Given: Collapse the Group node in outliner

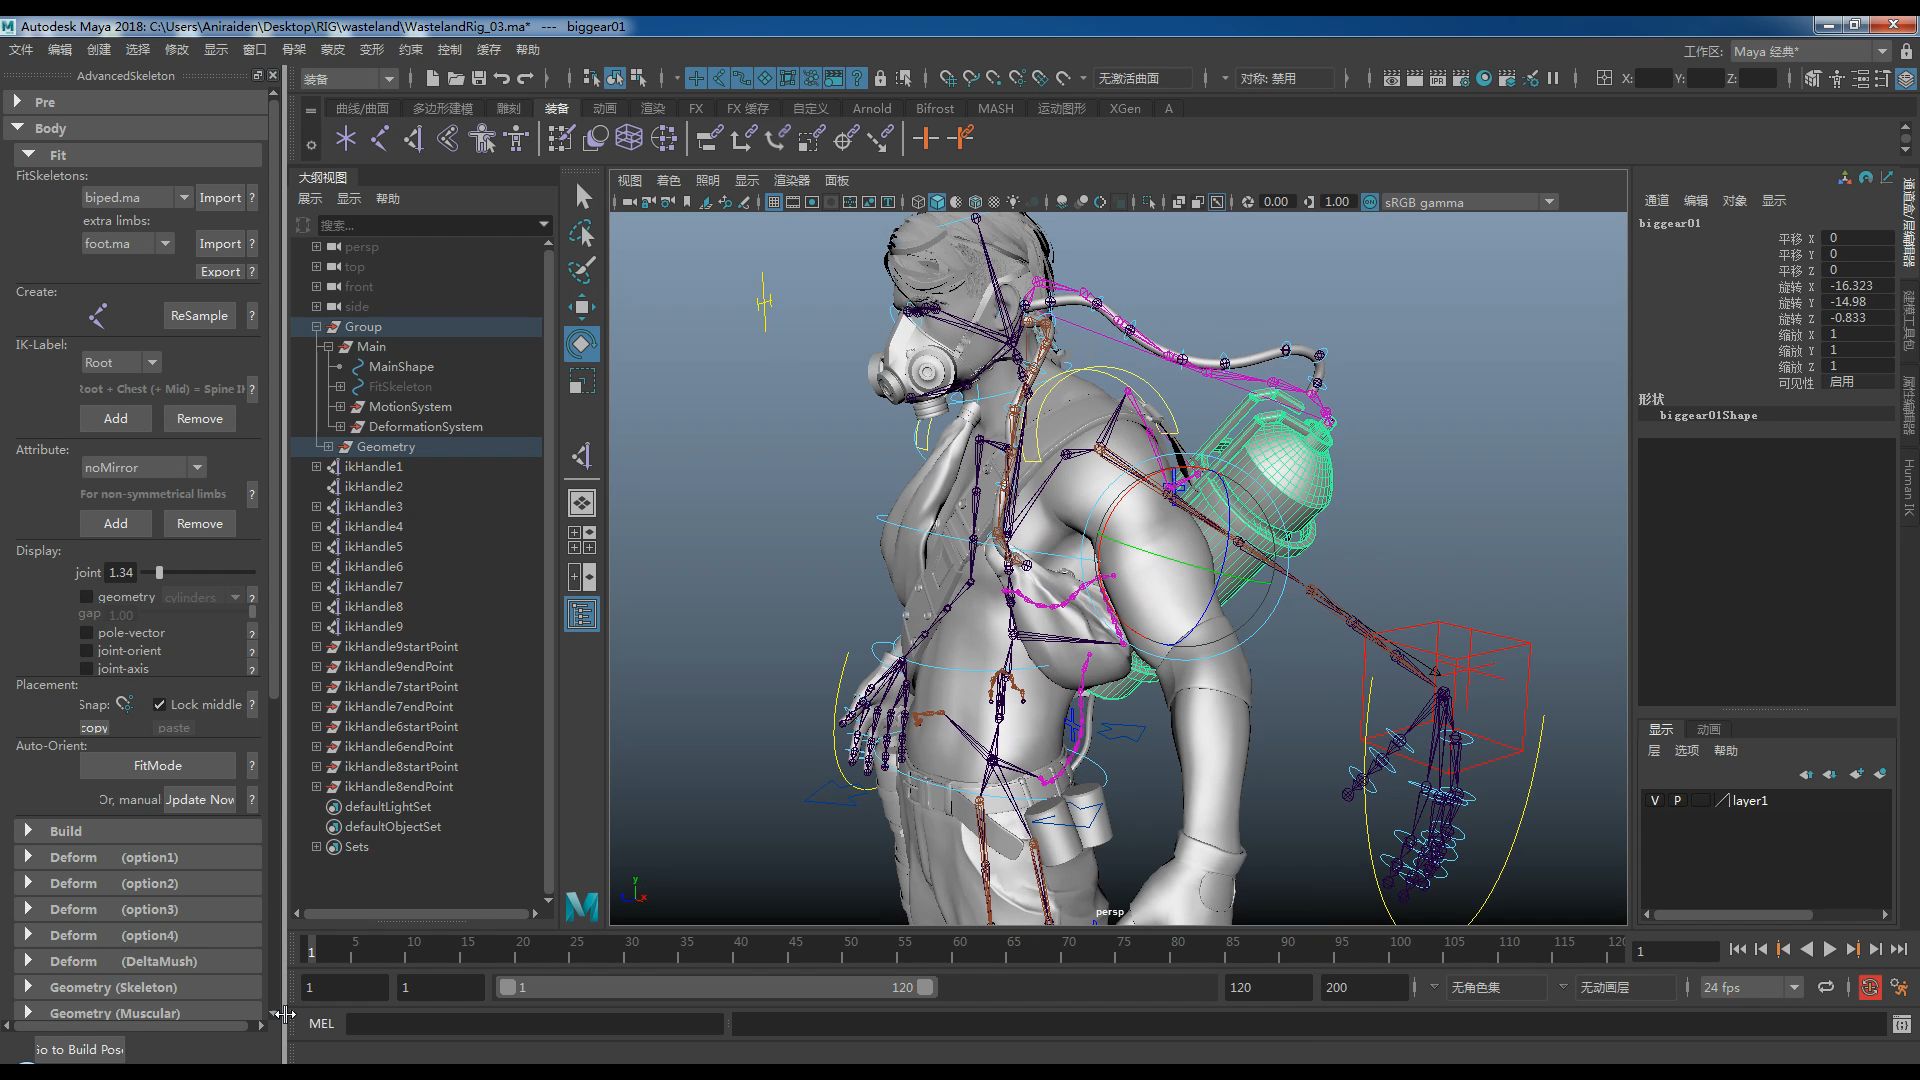Looking at the screenshot, I should click(317, 327).
